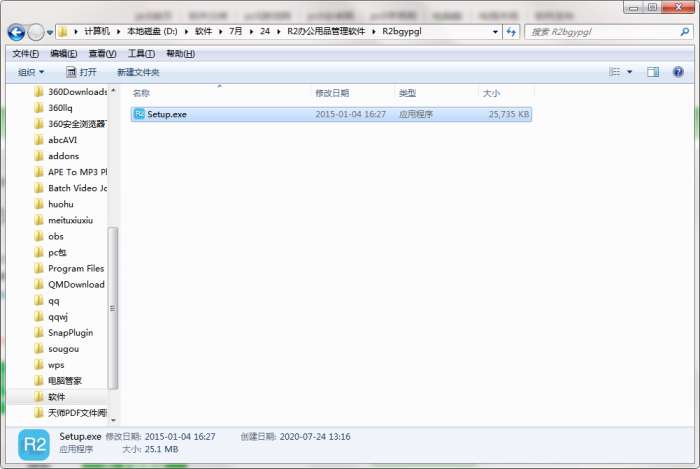Viewport: 700px width, 469px height.
Task: Click 新建文件夹 in the toolbar
Action: pyautogui.click(x=138, y=72)
